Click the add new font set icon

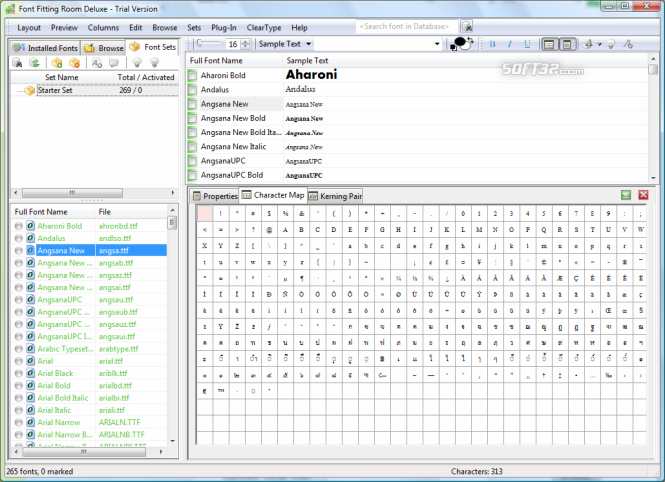point(57,63)
